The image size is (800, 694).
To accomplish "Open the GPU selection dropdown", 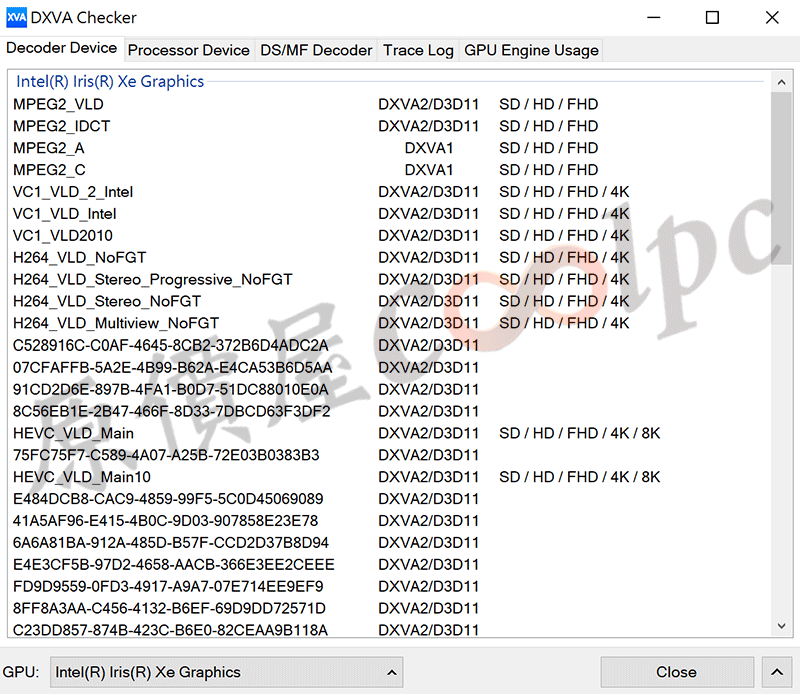I will coord(227,672).
